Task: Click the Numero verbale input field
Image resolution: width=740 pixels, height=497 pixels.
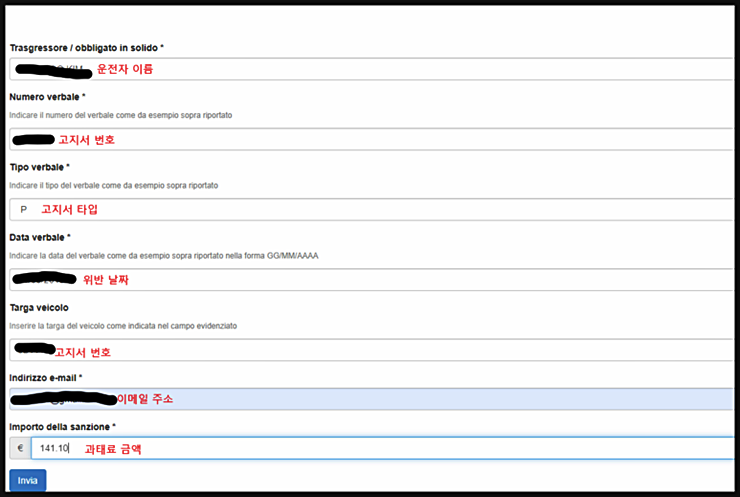Action: 372,139
